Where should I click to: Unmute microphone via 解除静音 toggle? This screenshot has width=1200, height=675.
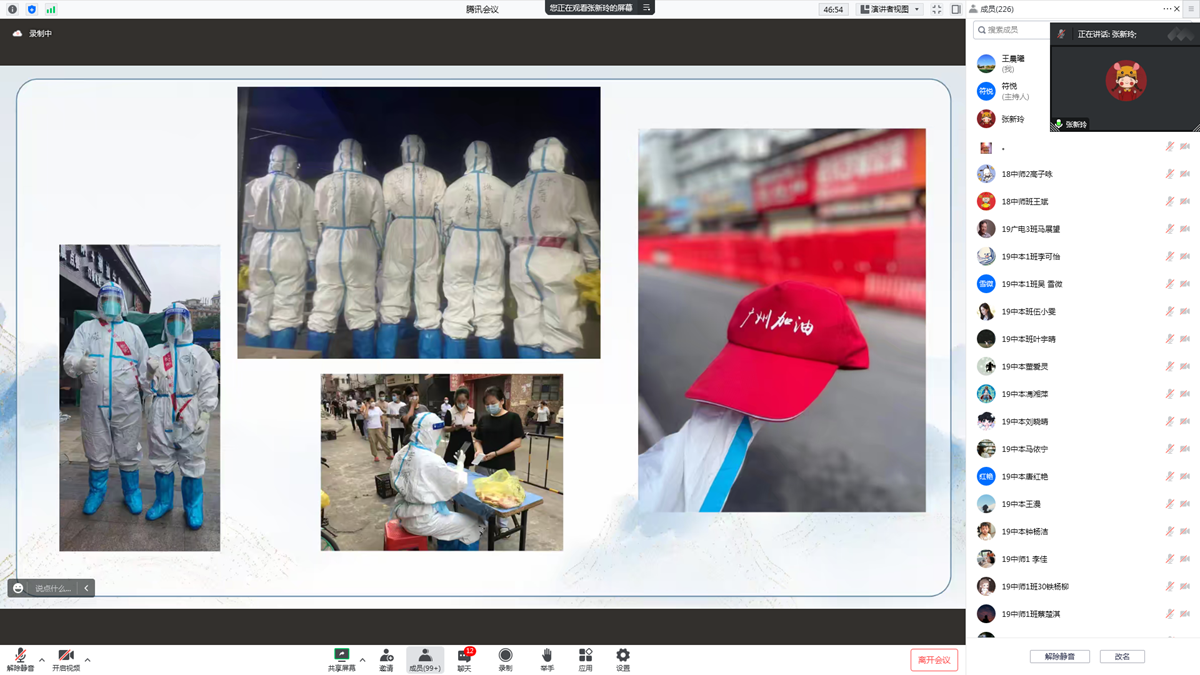point(20,660)
